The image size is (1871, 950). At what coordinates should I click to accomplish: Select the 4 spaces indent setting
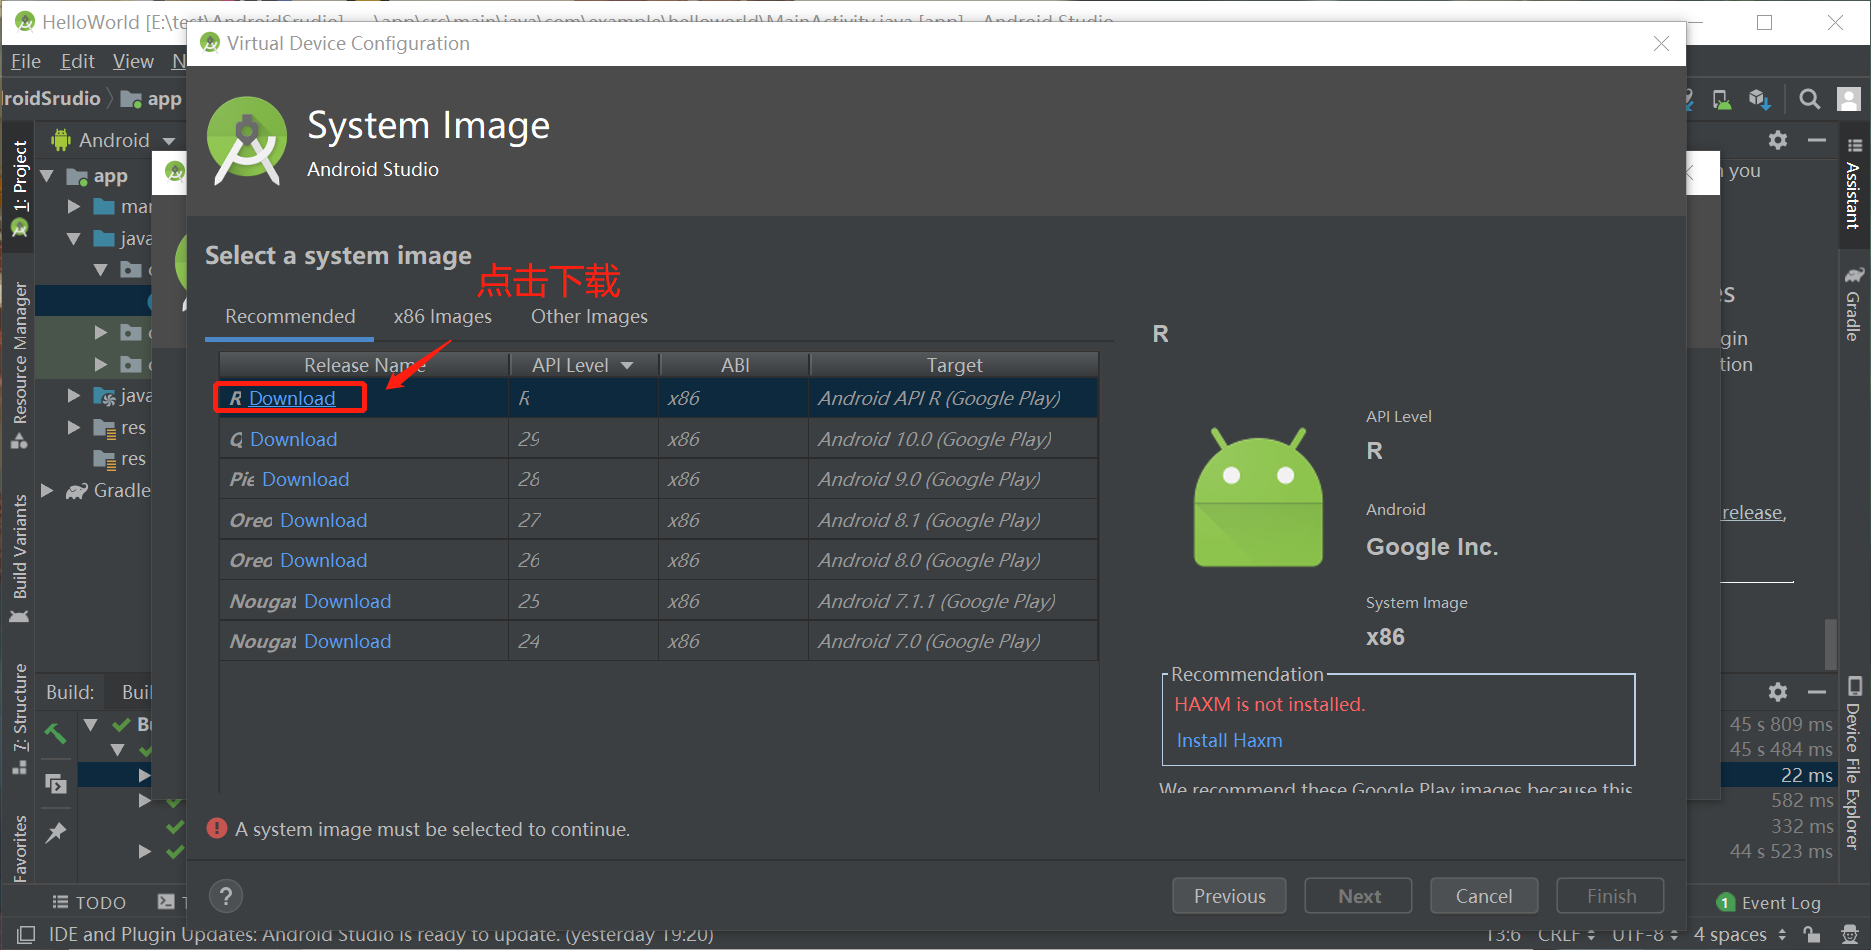click(x=1739, y=935)
